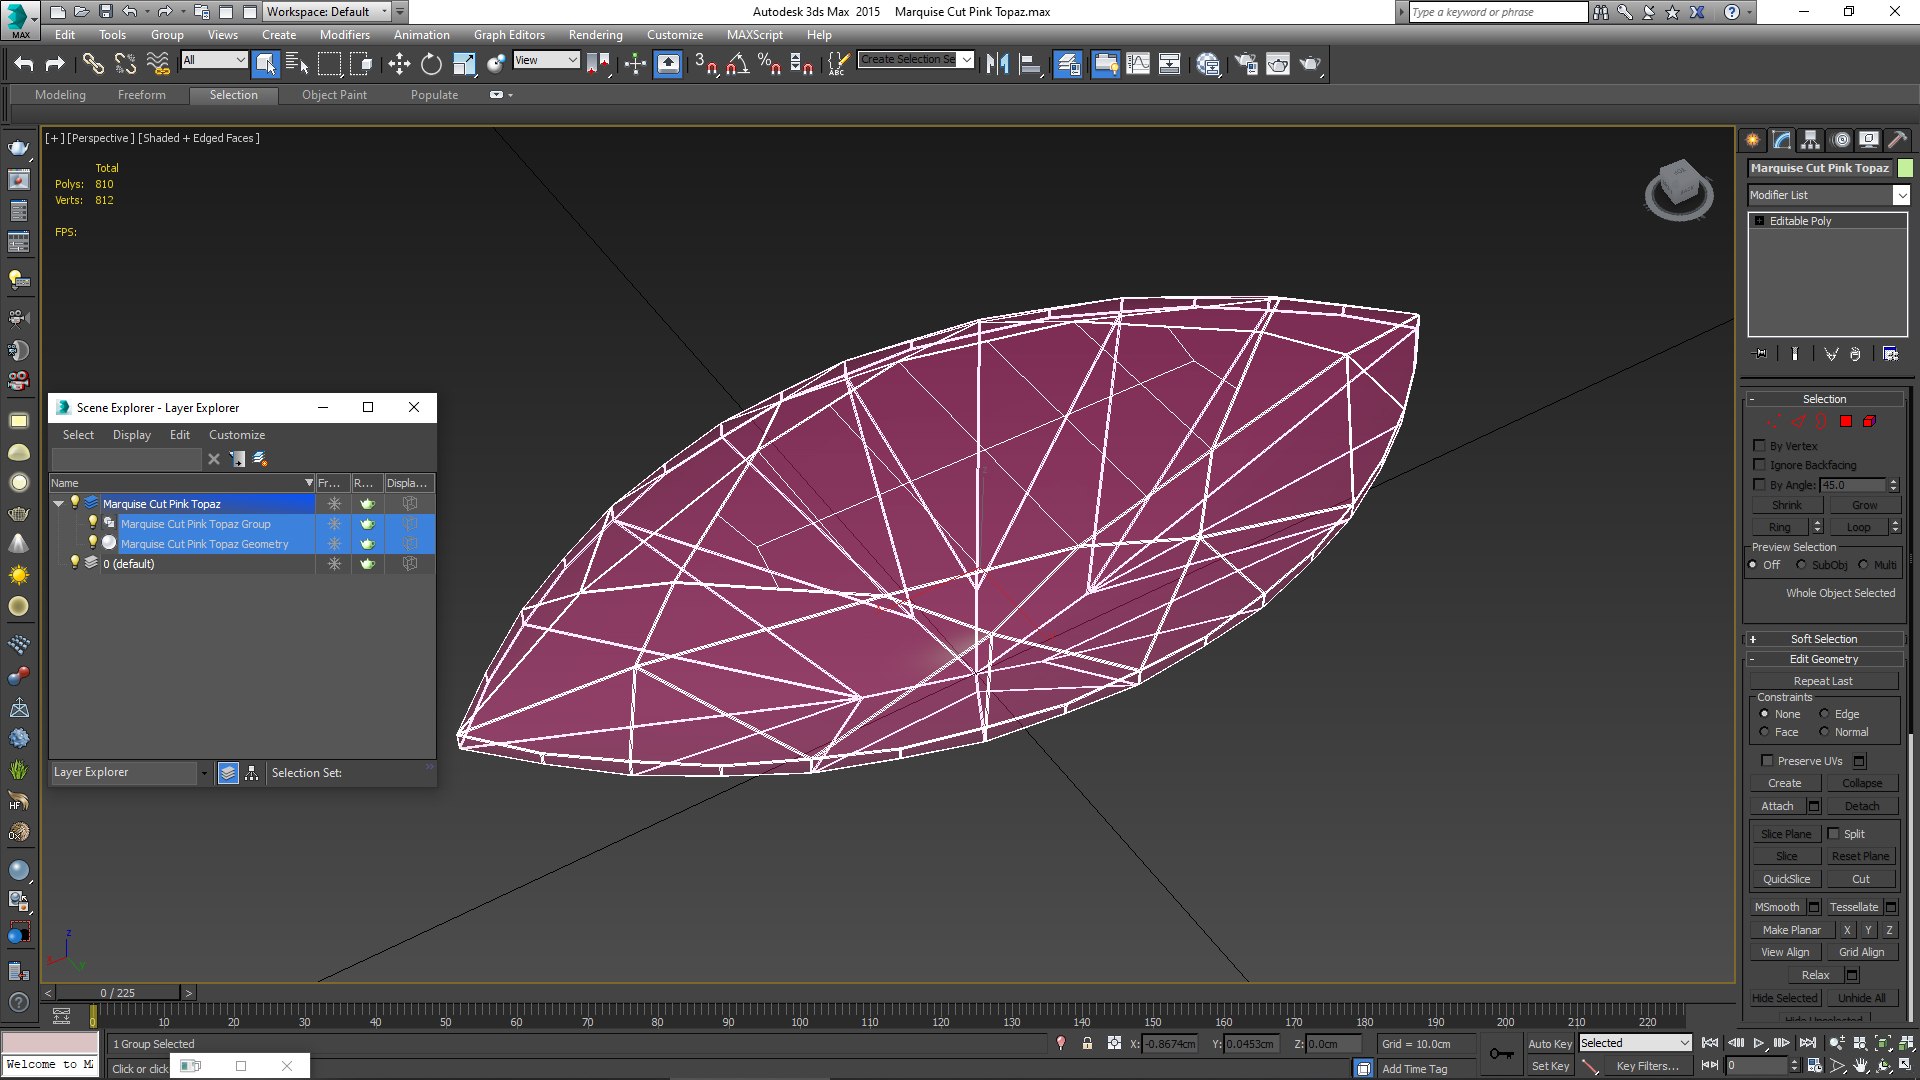
Task: Click the object color swatch beside the name
Action: tap(1905, 168)
